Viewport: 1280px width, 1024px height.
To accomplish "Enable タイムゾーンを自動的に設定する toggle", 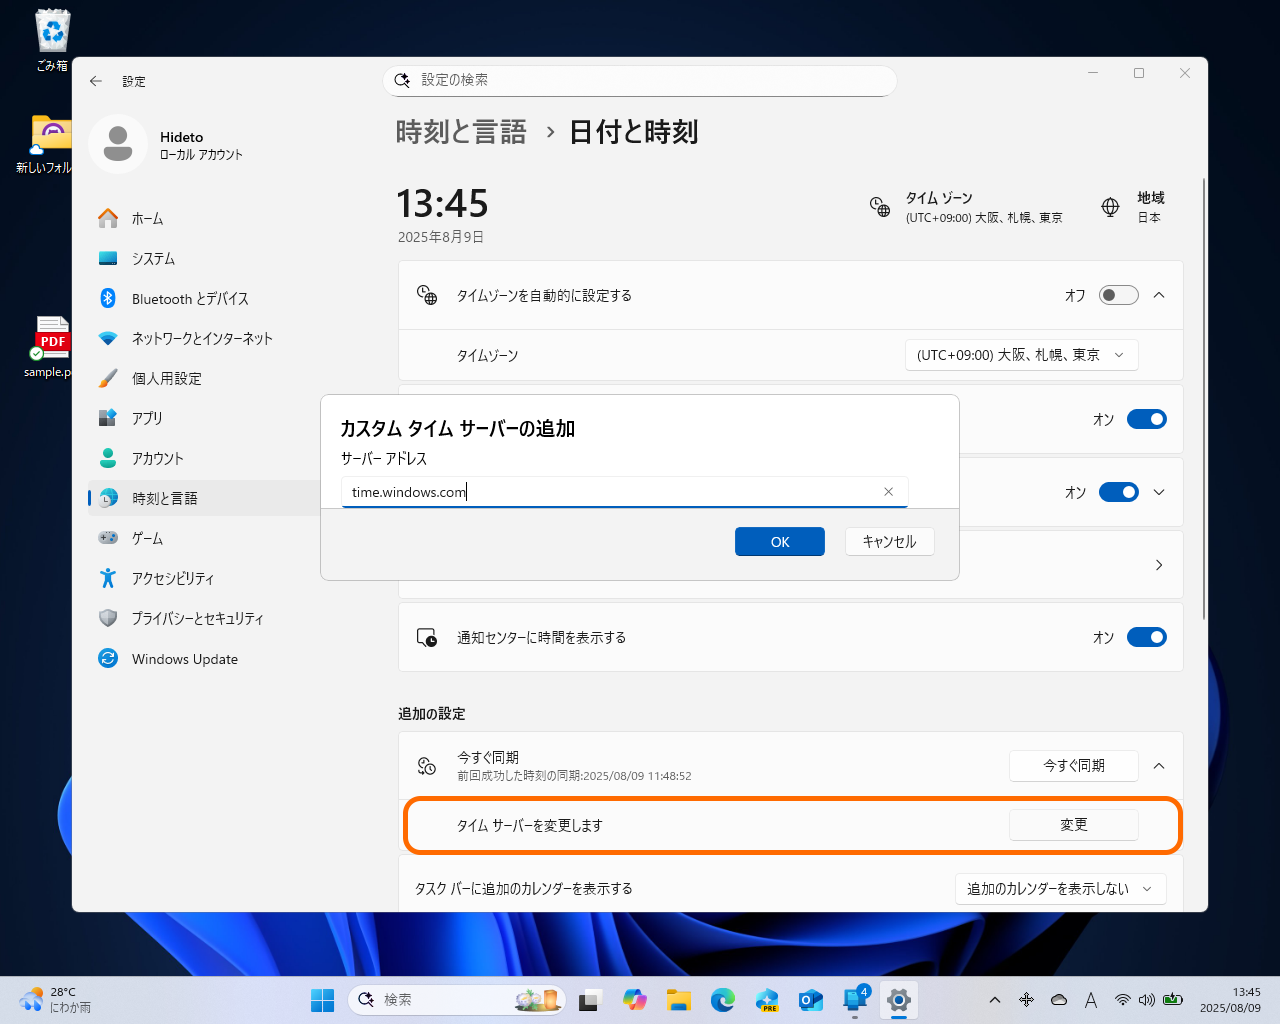I will (x=1118, y=295).
